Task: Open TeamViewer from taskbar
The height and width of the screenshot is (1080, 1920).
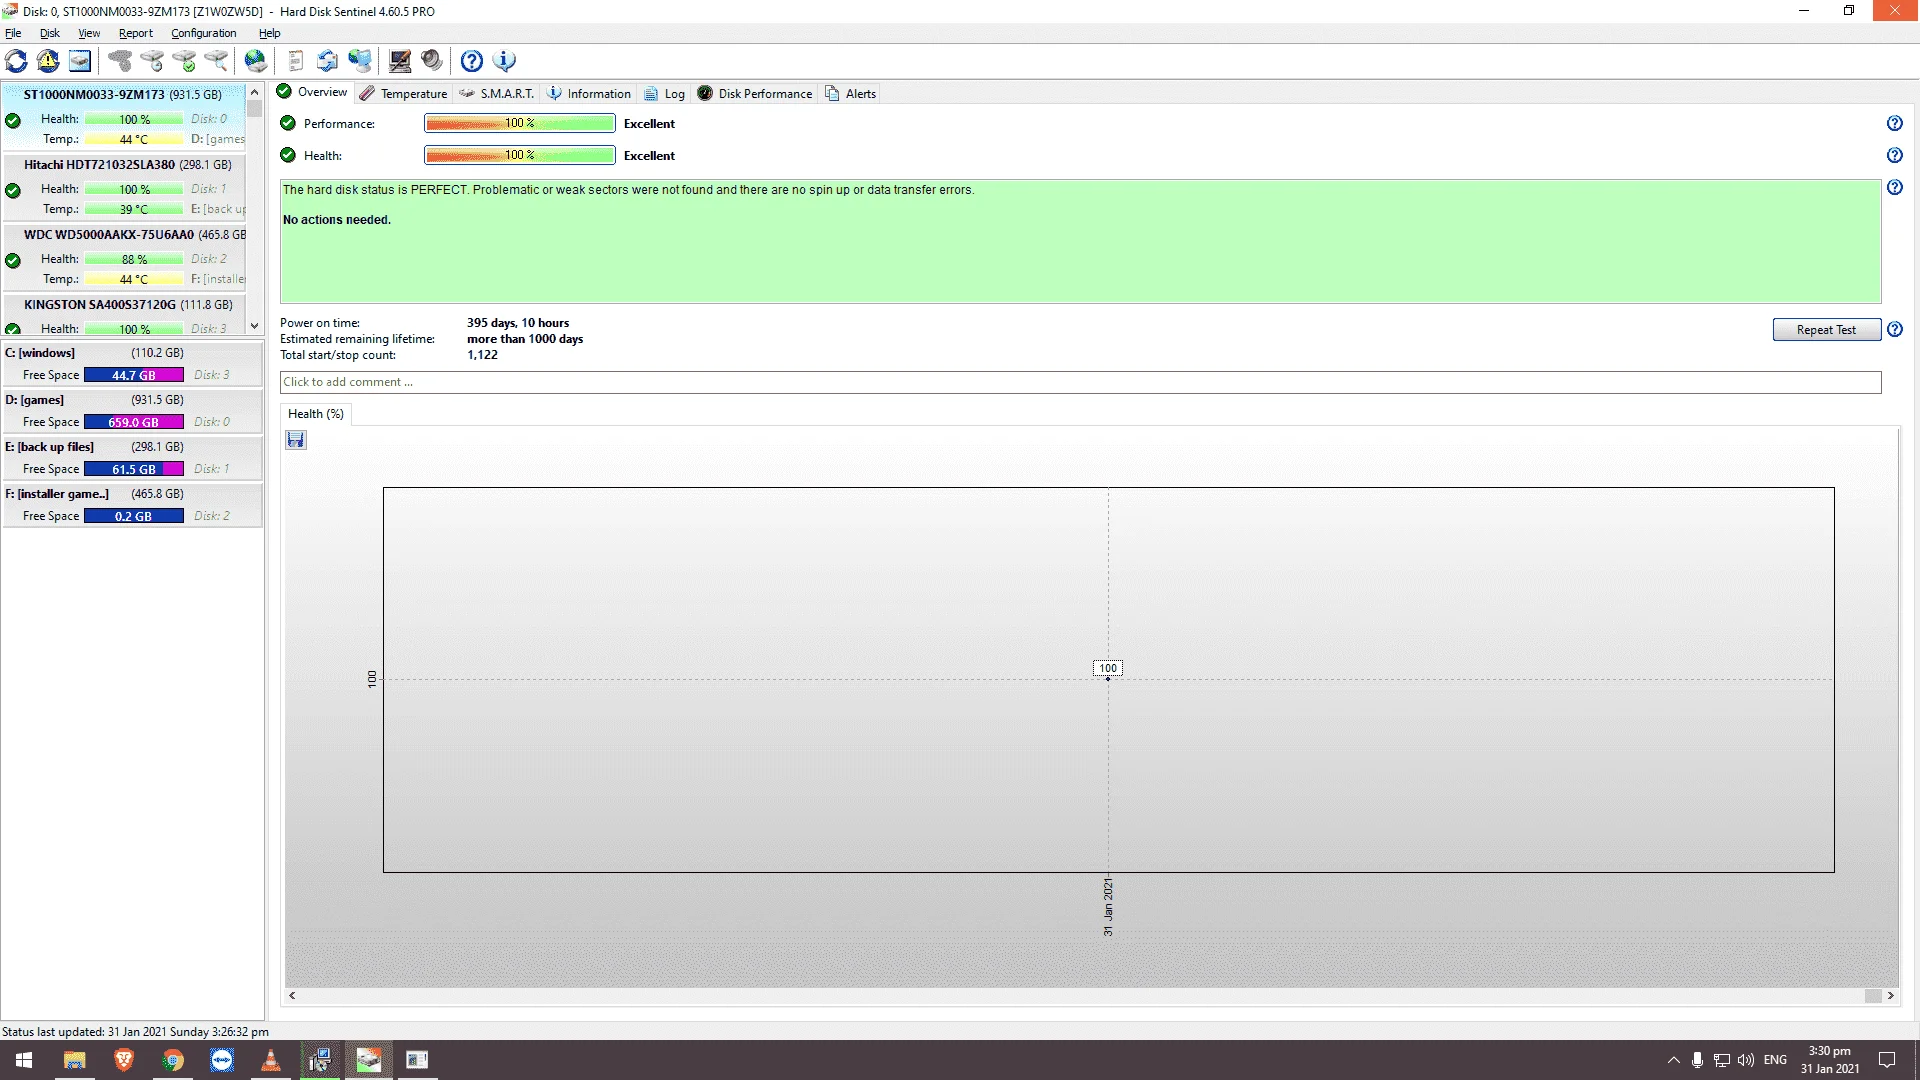Action: (222, 1060)
